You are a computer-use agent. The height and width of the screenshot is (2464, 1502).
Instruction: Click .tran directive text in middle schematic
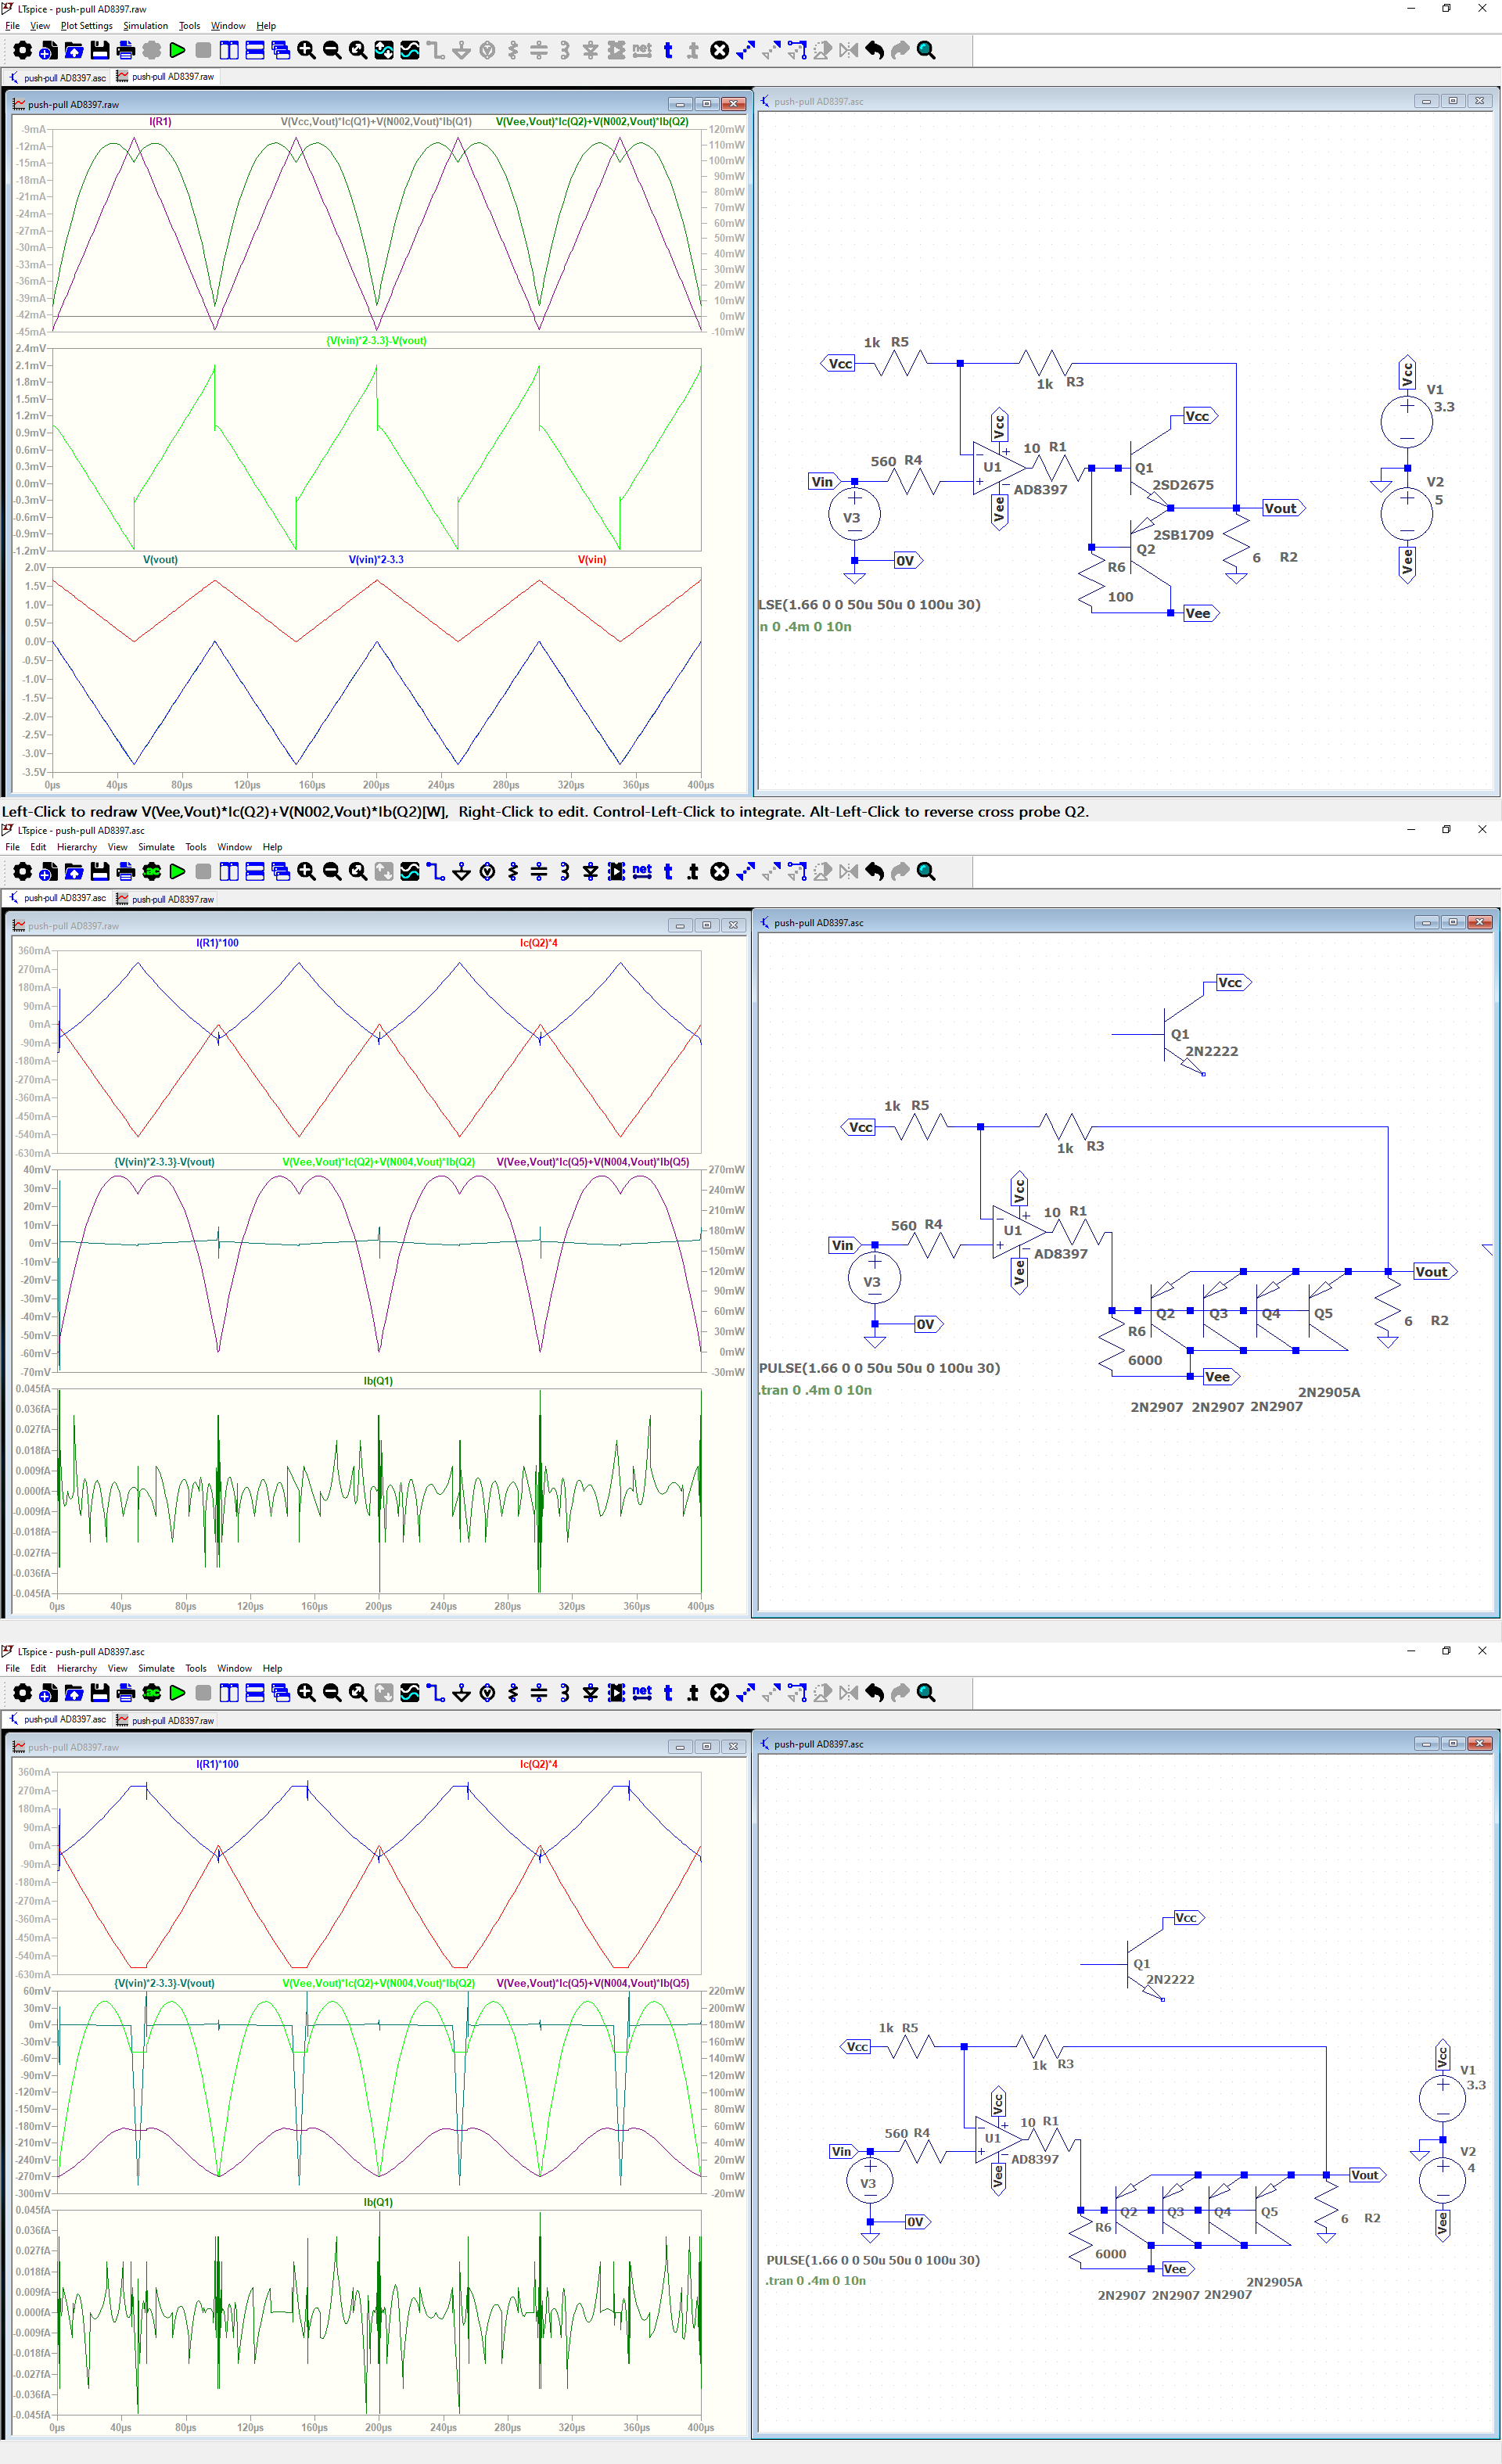tap(815, 1390)
